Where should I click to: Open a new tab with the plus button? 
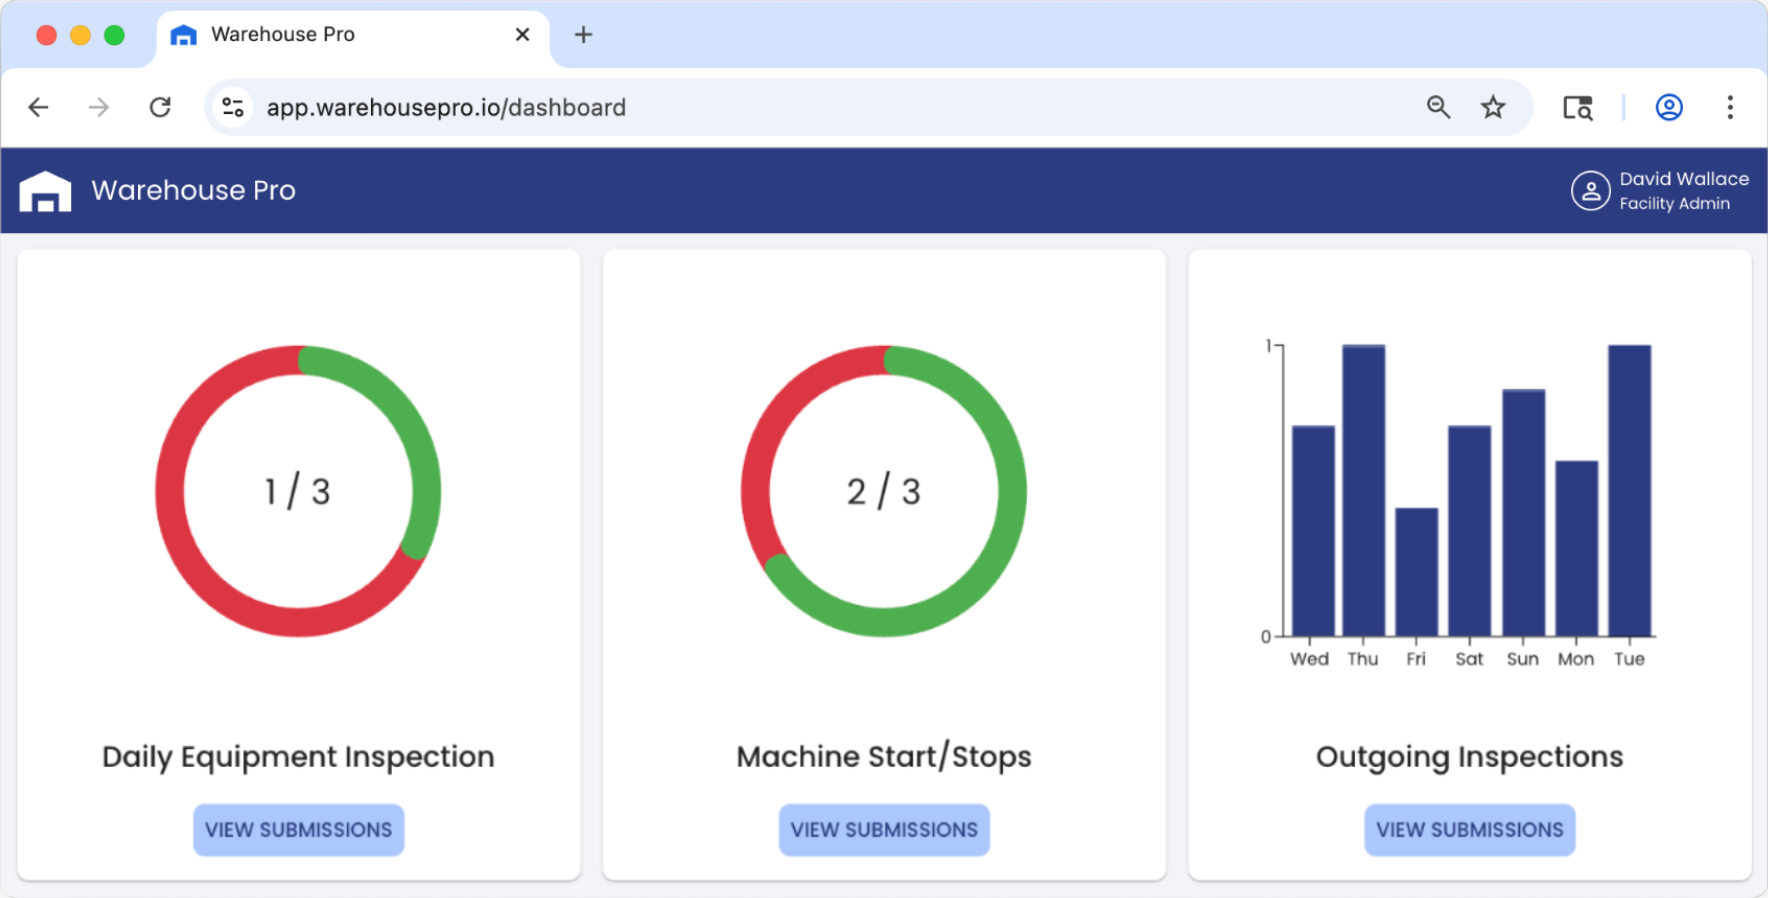pos(584,35)
